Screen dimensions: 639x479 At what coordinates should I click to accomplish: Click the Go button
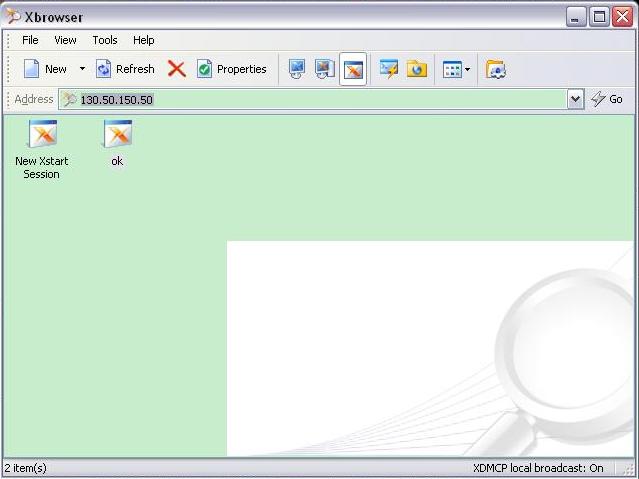(x=606, y=99)
